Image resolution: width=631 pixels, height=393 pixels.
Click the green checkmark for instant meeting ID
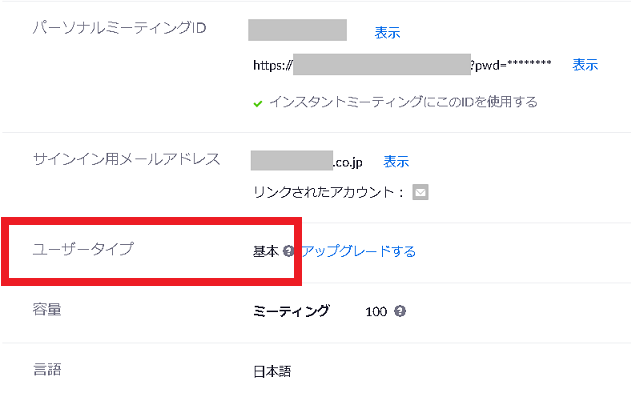(258, 104)
